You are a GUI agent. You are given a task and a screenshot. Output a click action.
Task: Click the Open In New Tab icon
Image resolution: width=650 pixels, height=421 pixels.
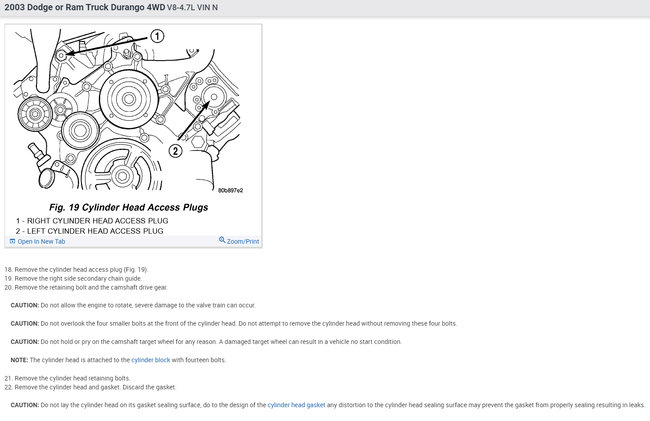[x=12, y=241]
